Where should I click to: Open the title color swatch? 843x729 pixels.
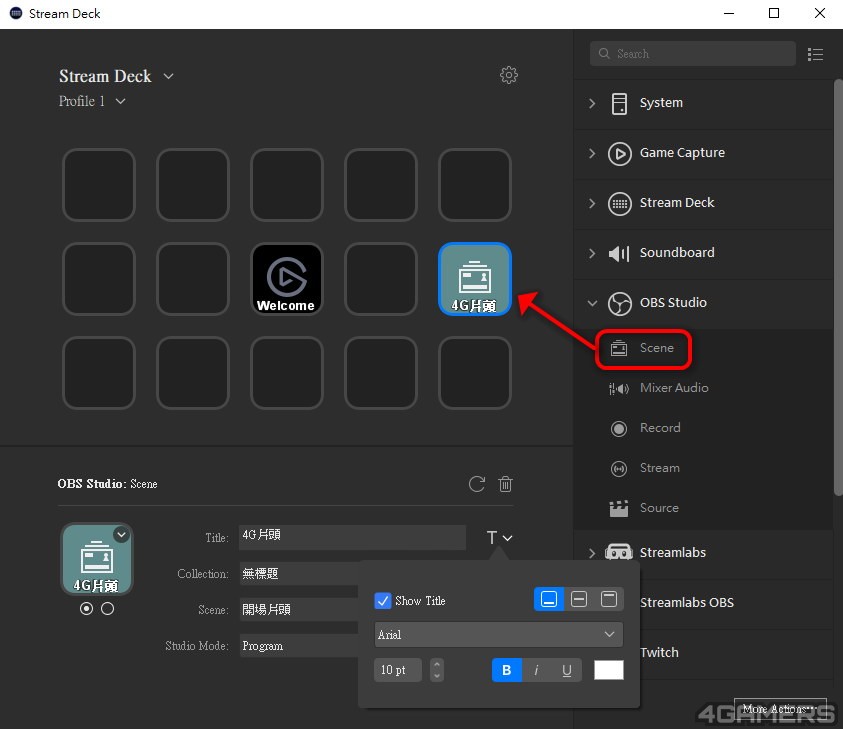tap(609, 670)
